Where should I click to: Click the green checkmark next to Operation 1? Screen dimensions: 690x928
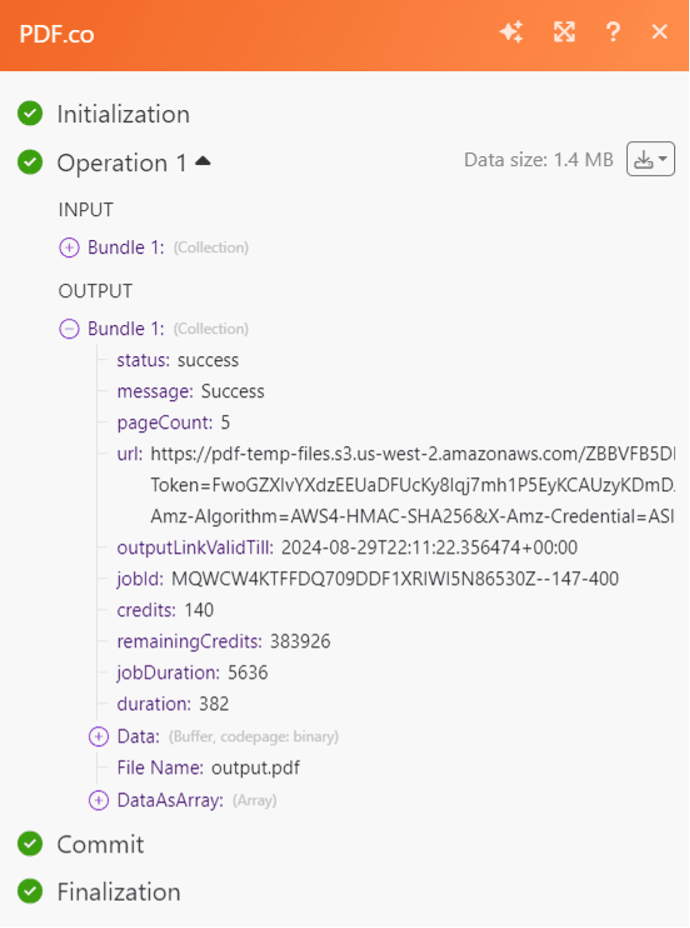(29, 163)
